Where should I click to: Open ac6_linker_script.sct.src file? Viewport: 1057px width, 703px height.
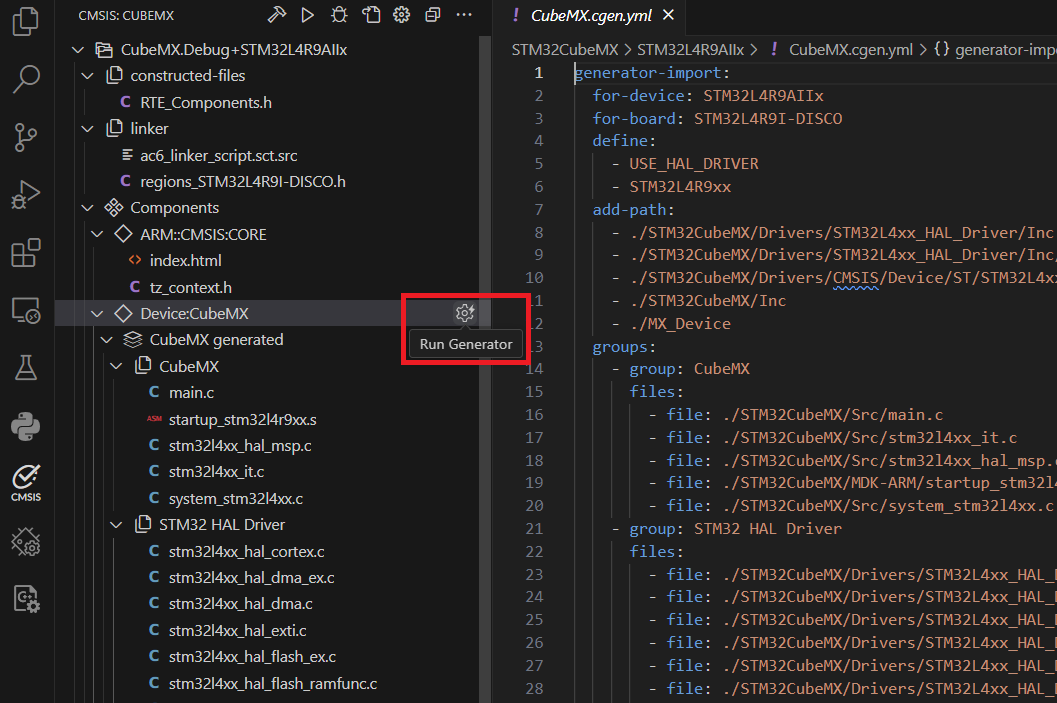point(218,156)
